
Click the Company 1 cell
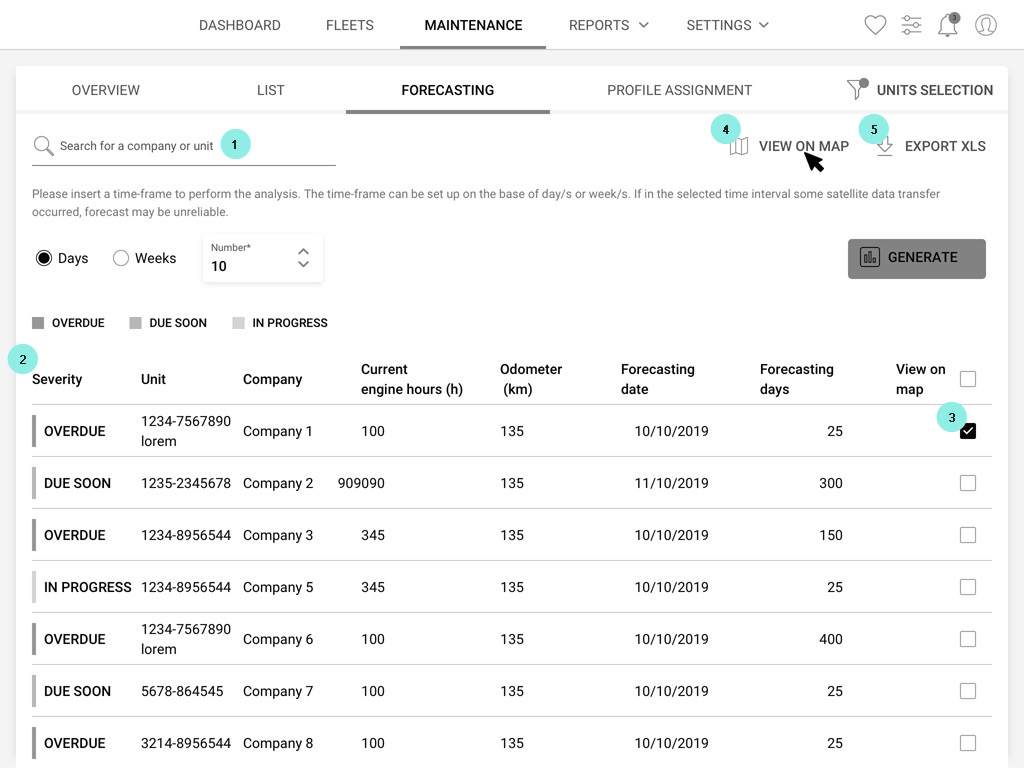click(278, 431)
